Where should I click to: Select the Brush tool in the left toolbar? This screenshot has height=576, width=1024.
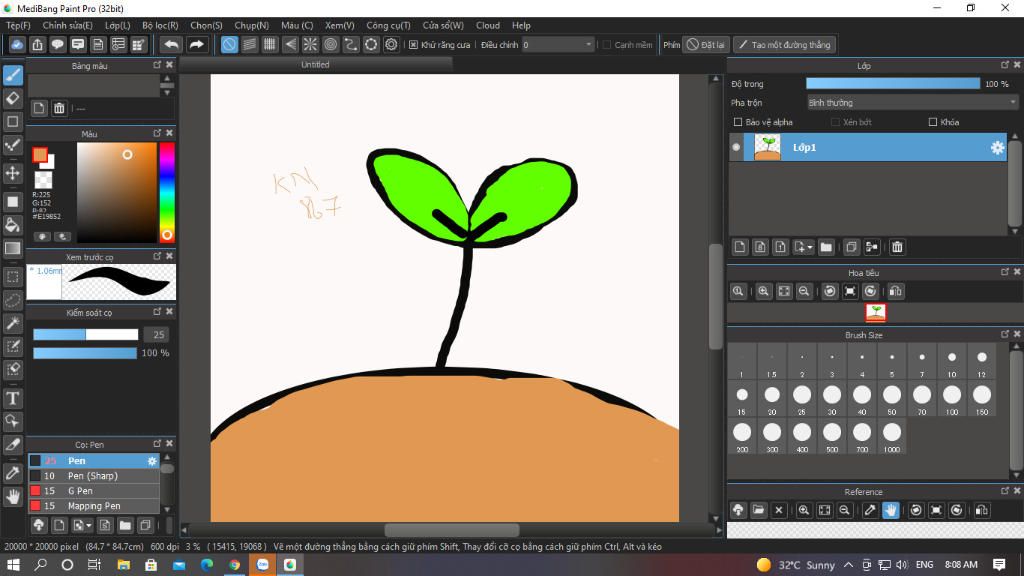point(13,75)
